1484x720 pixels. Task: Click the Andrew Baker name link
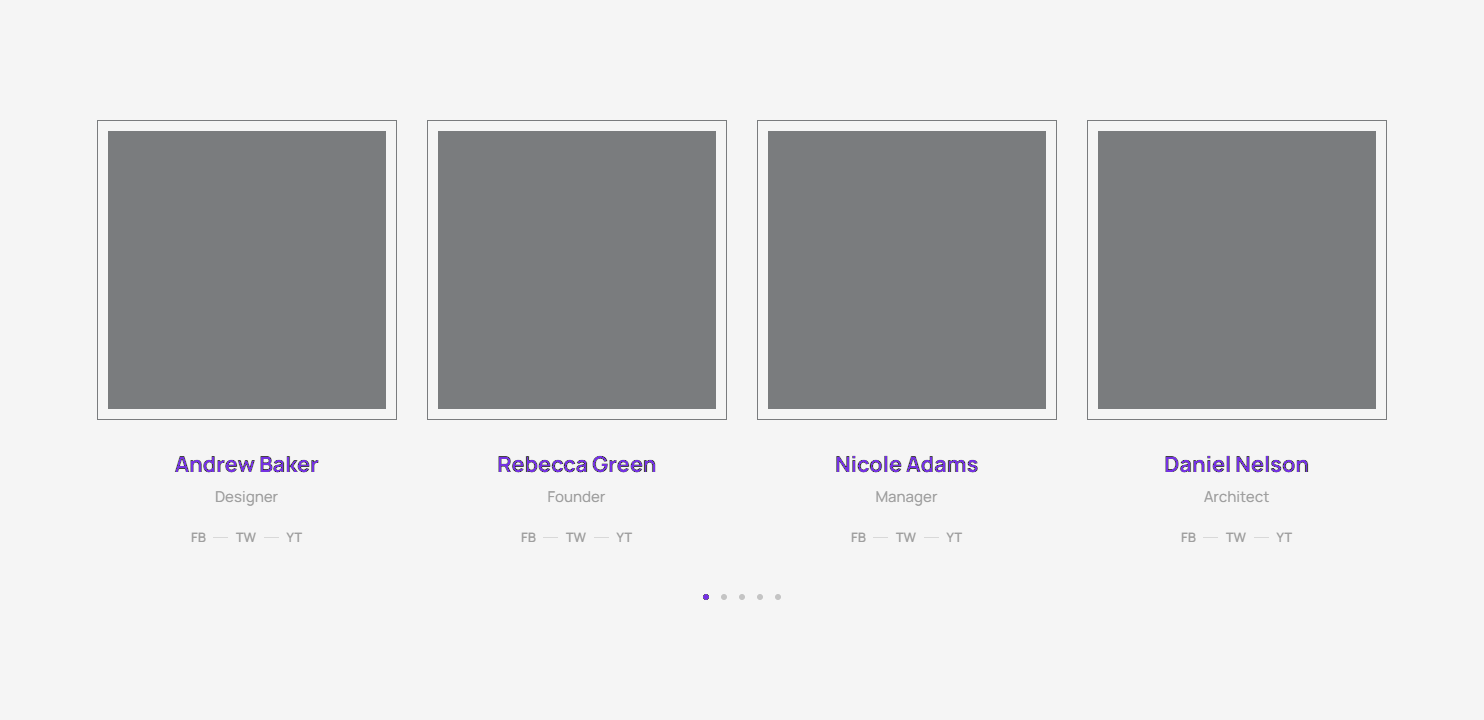246,464
